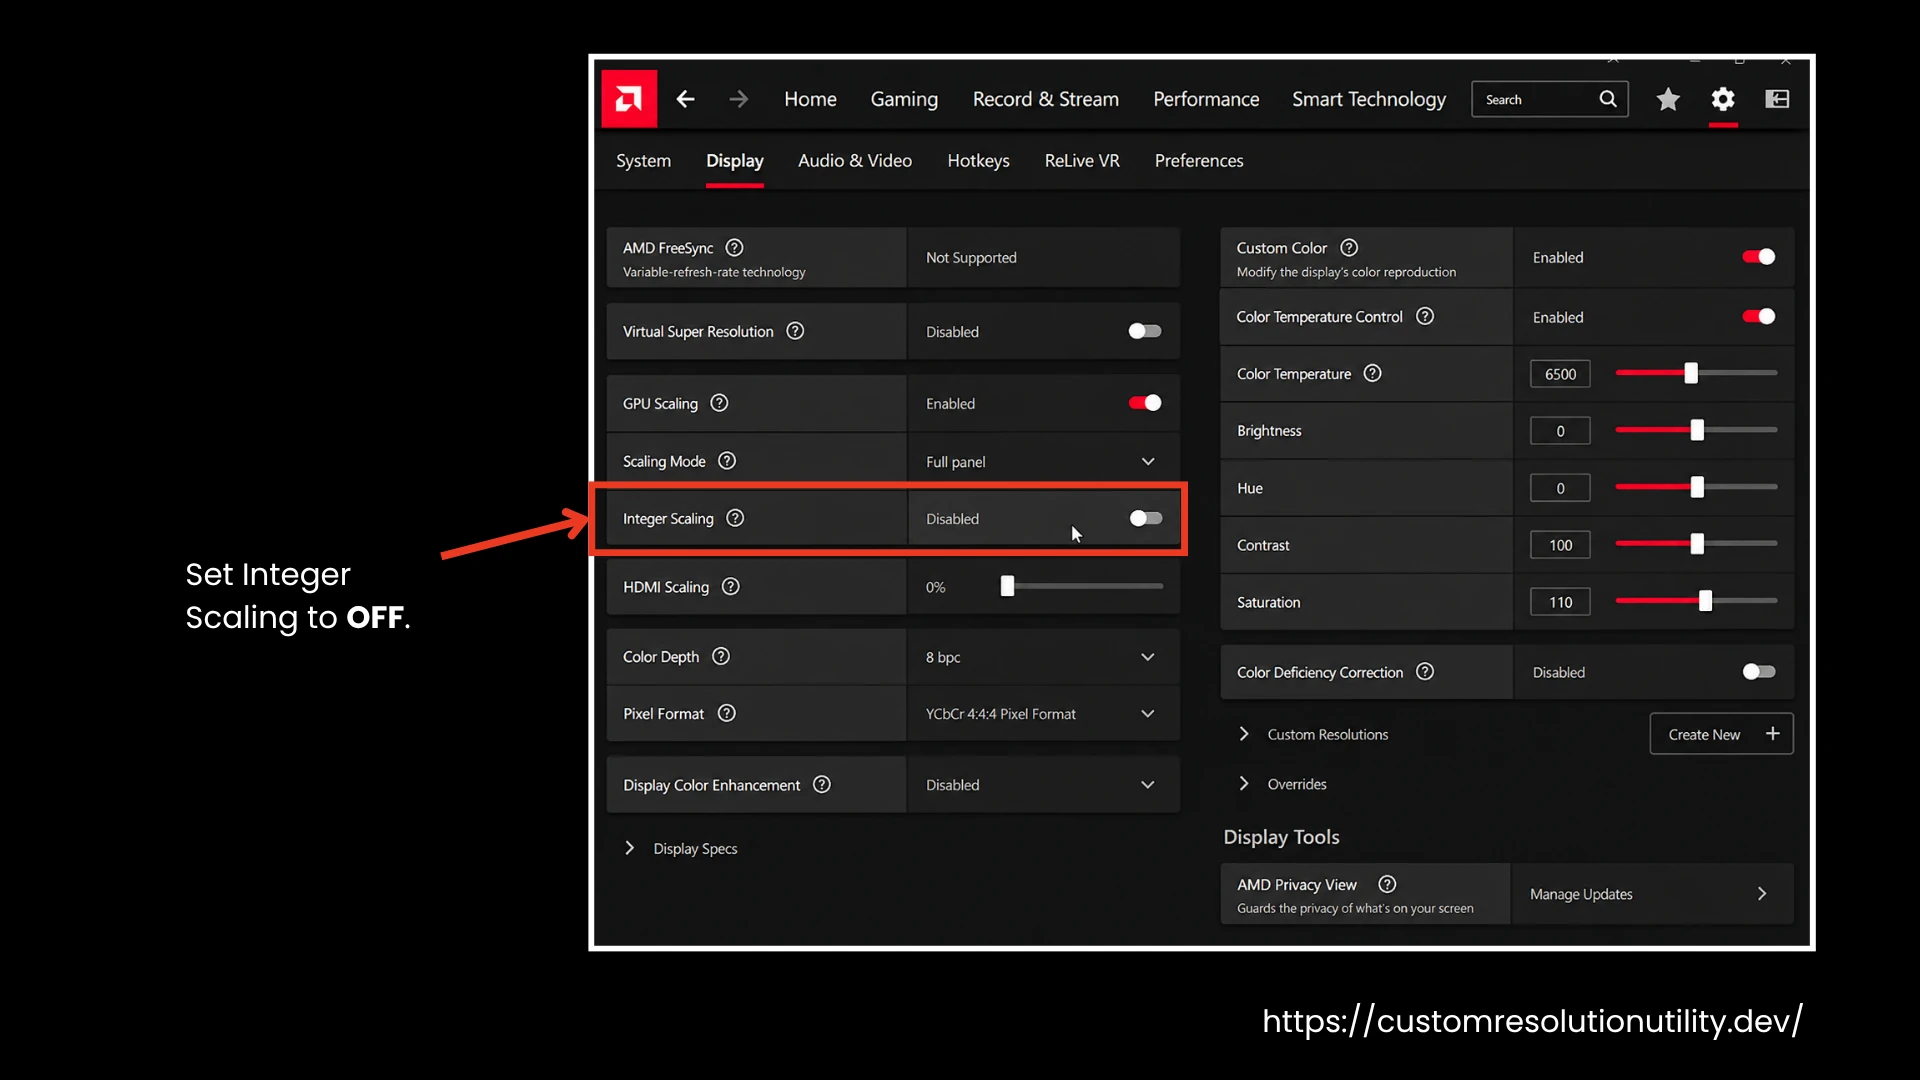Click the search magnifier icon
The height and width of the screenshot is (1080, 1920).
(x=1608, y=99)
